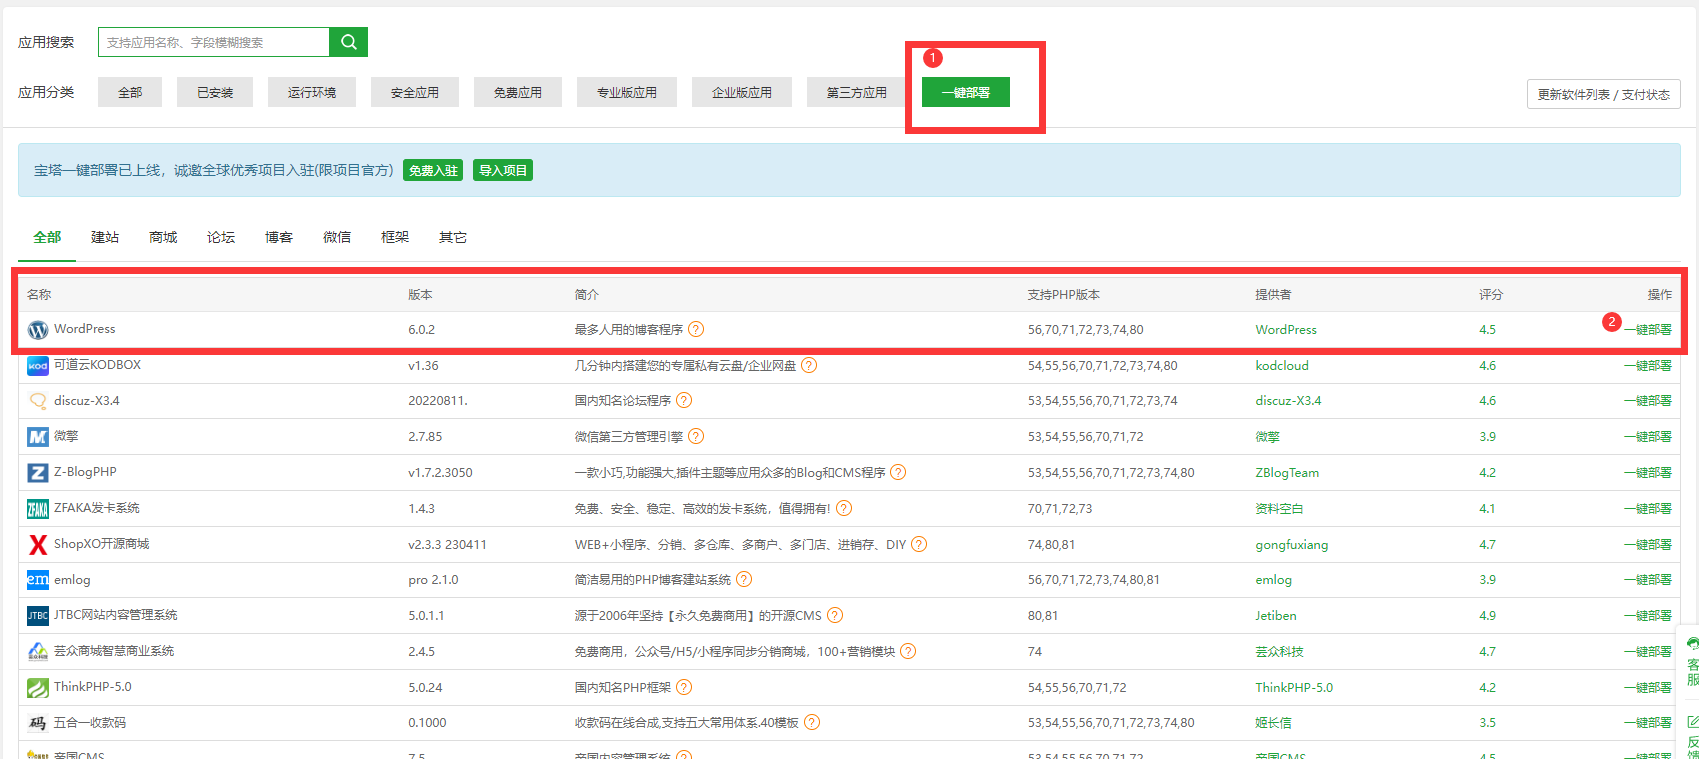Focus the application search input field

coord(214,42)
